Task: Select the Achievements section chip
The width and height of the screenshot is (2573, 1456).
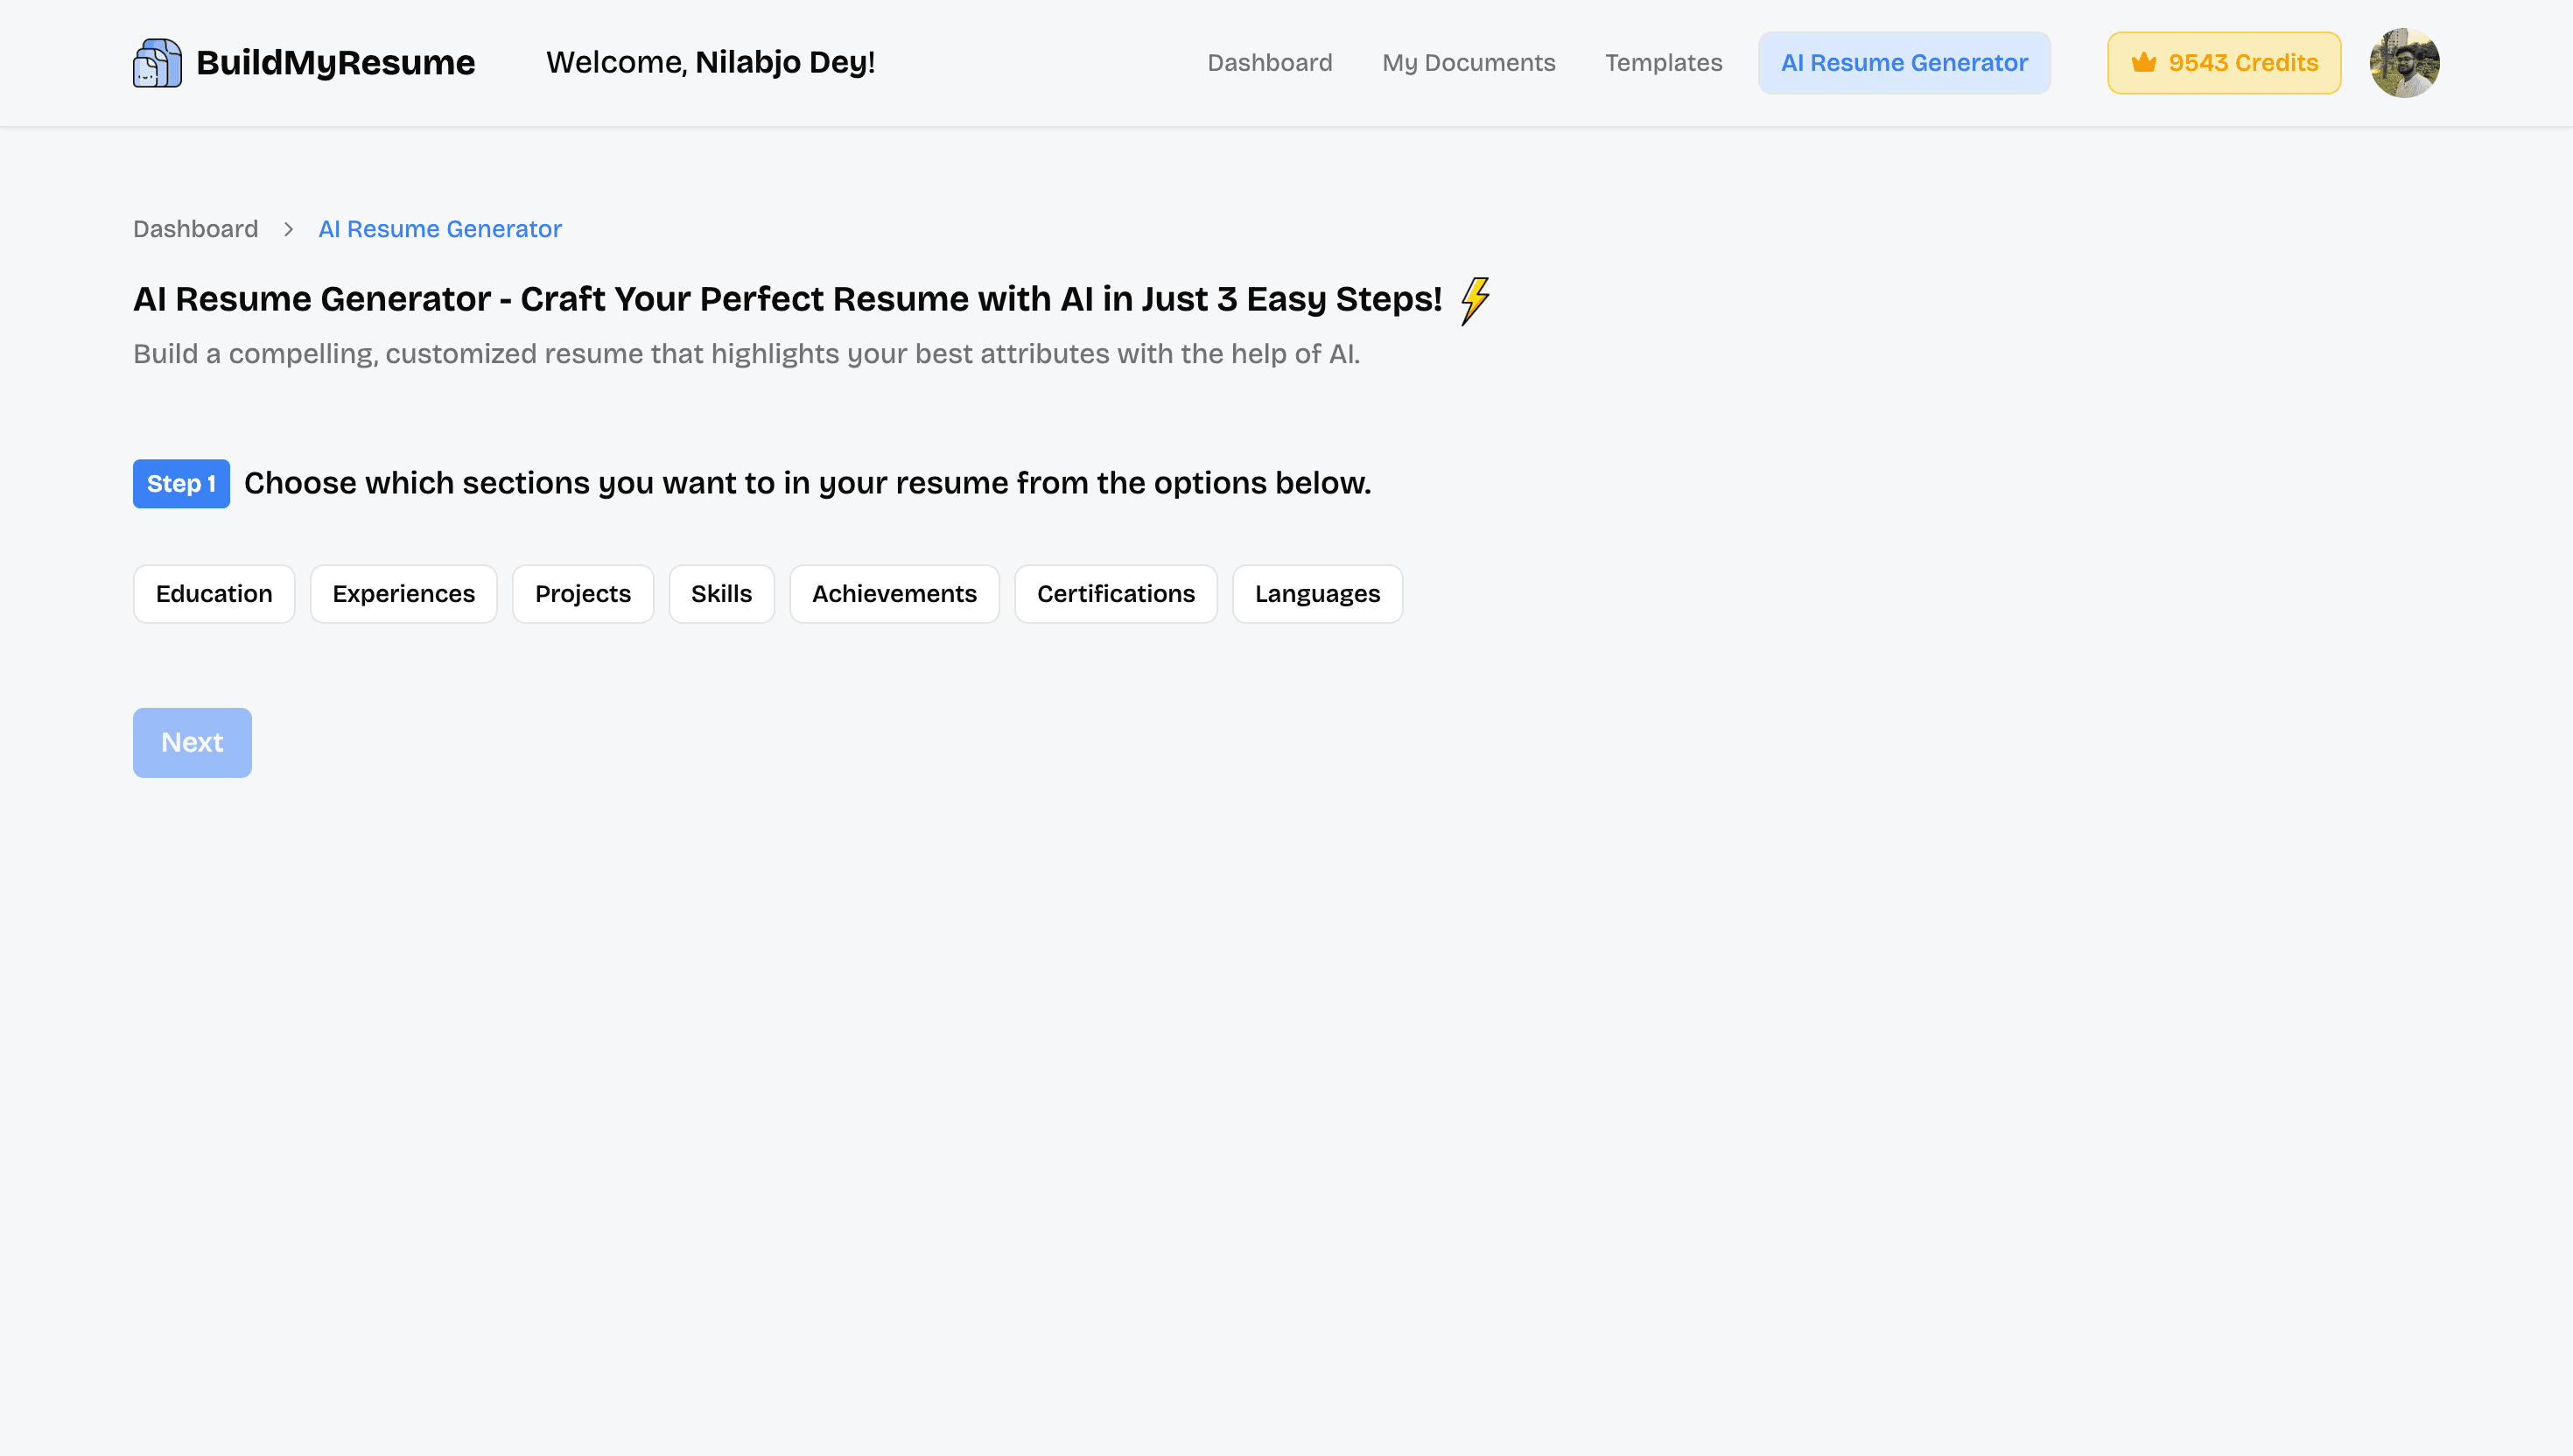Action: pyautogui.click(x=894, y=594)
